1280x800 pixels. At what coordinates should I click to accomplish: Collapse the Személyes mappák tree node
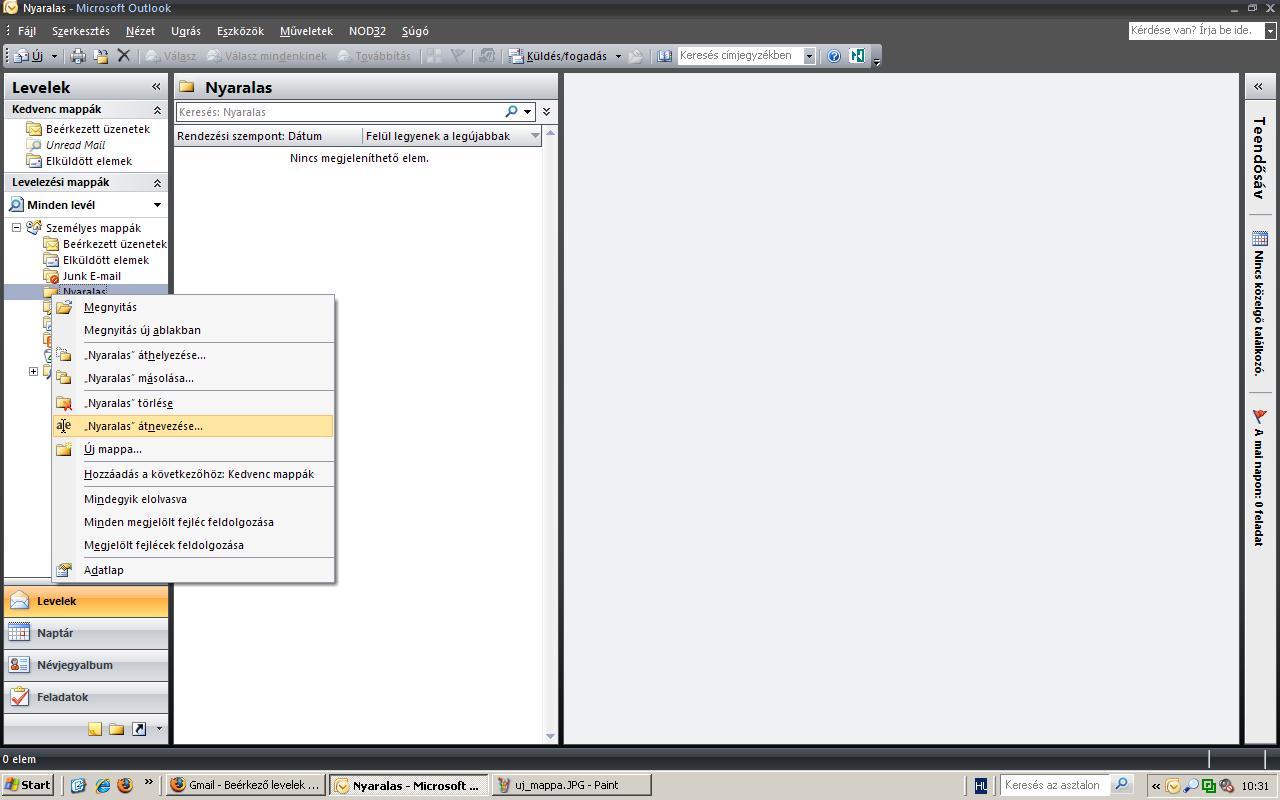point(17,228)
